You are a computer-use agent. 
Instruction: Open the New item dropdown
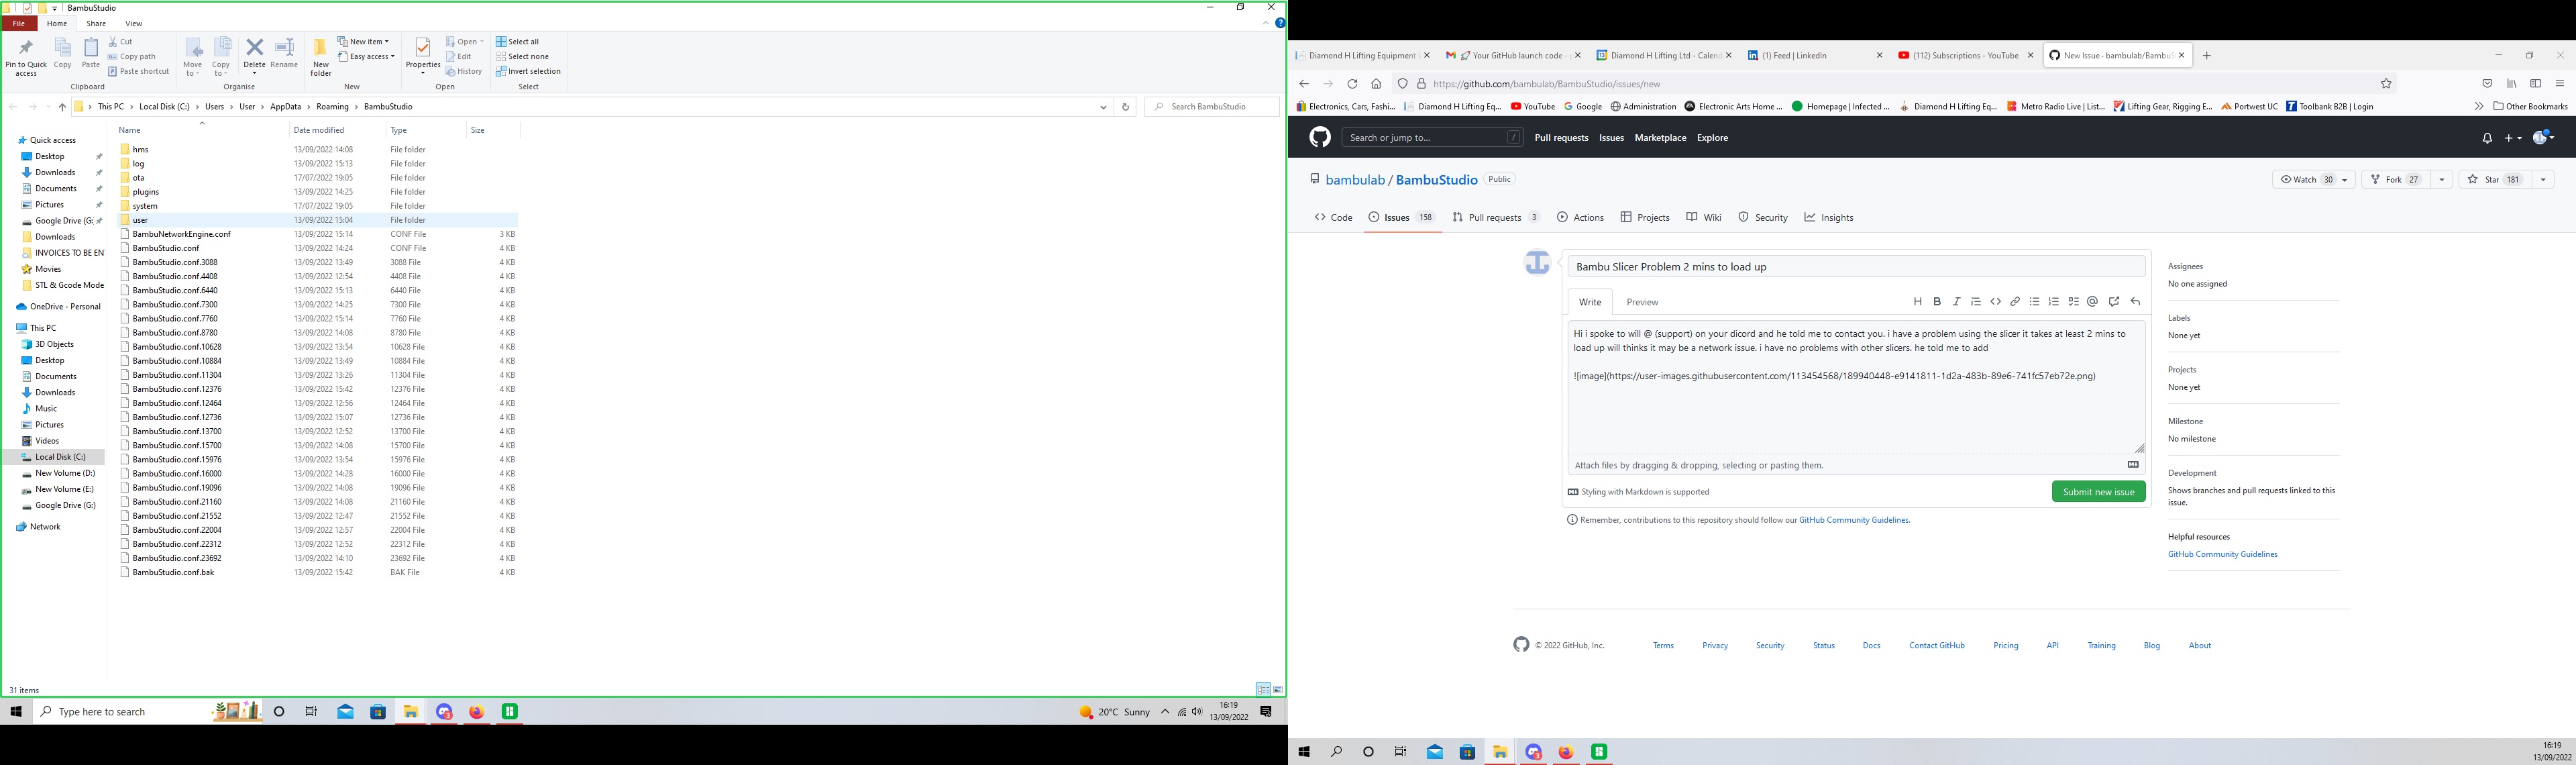click(365, 41)
